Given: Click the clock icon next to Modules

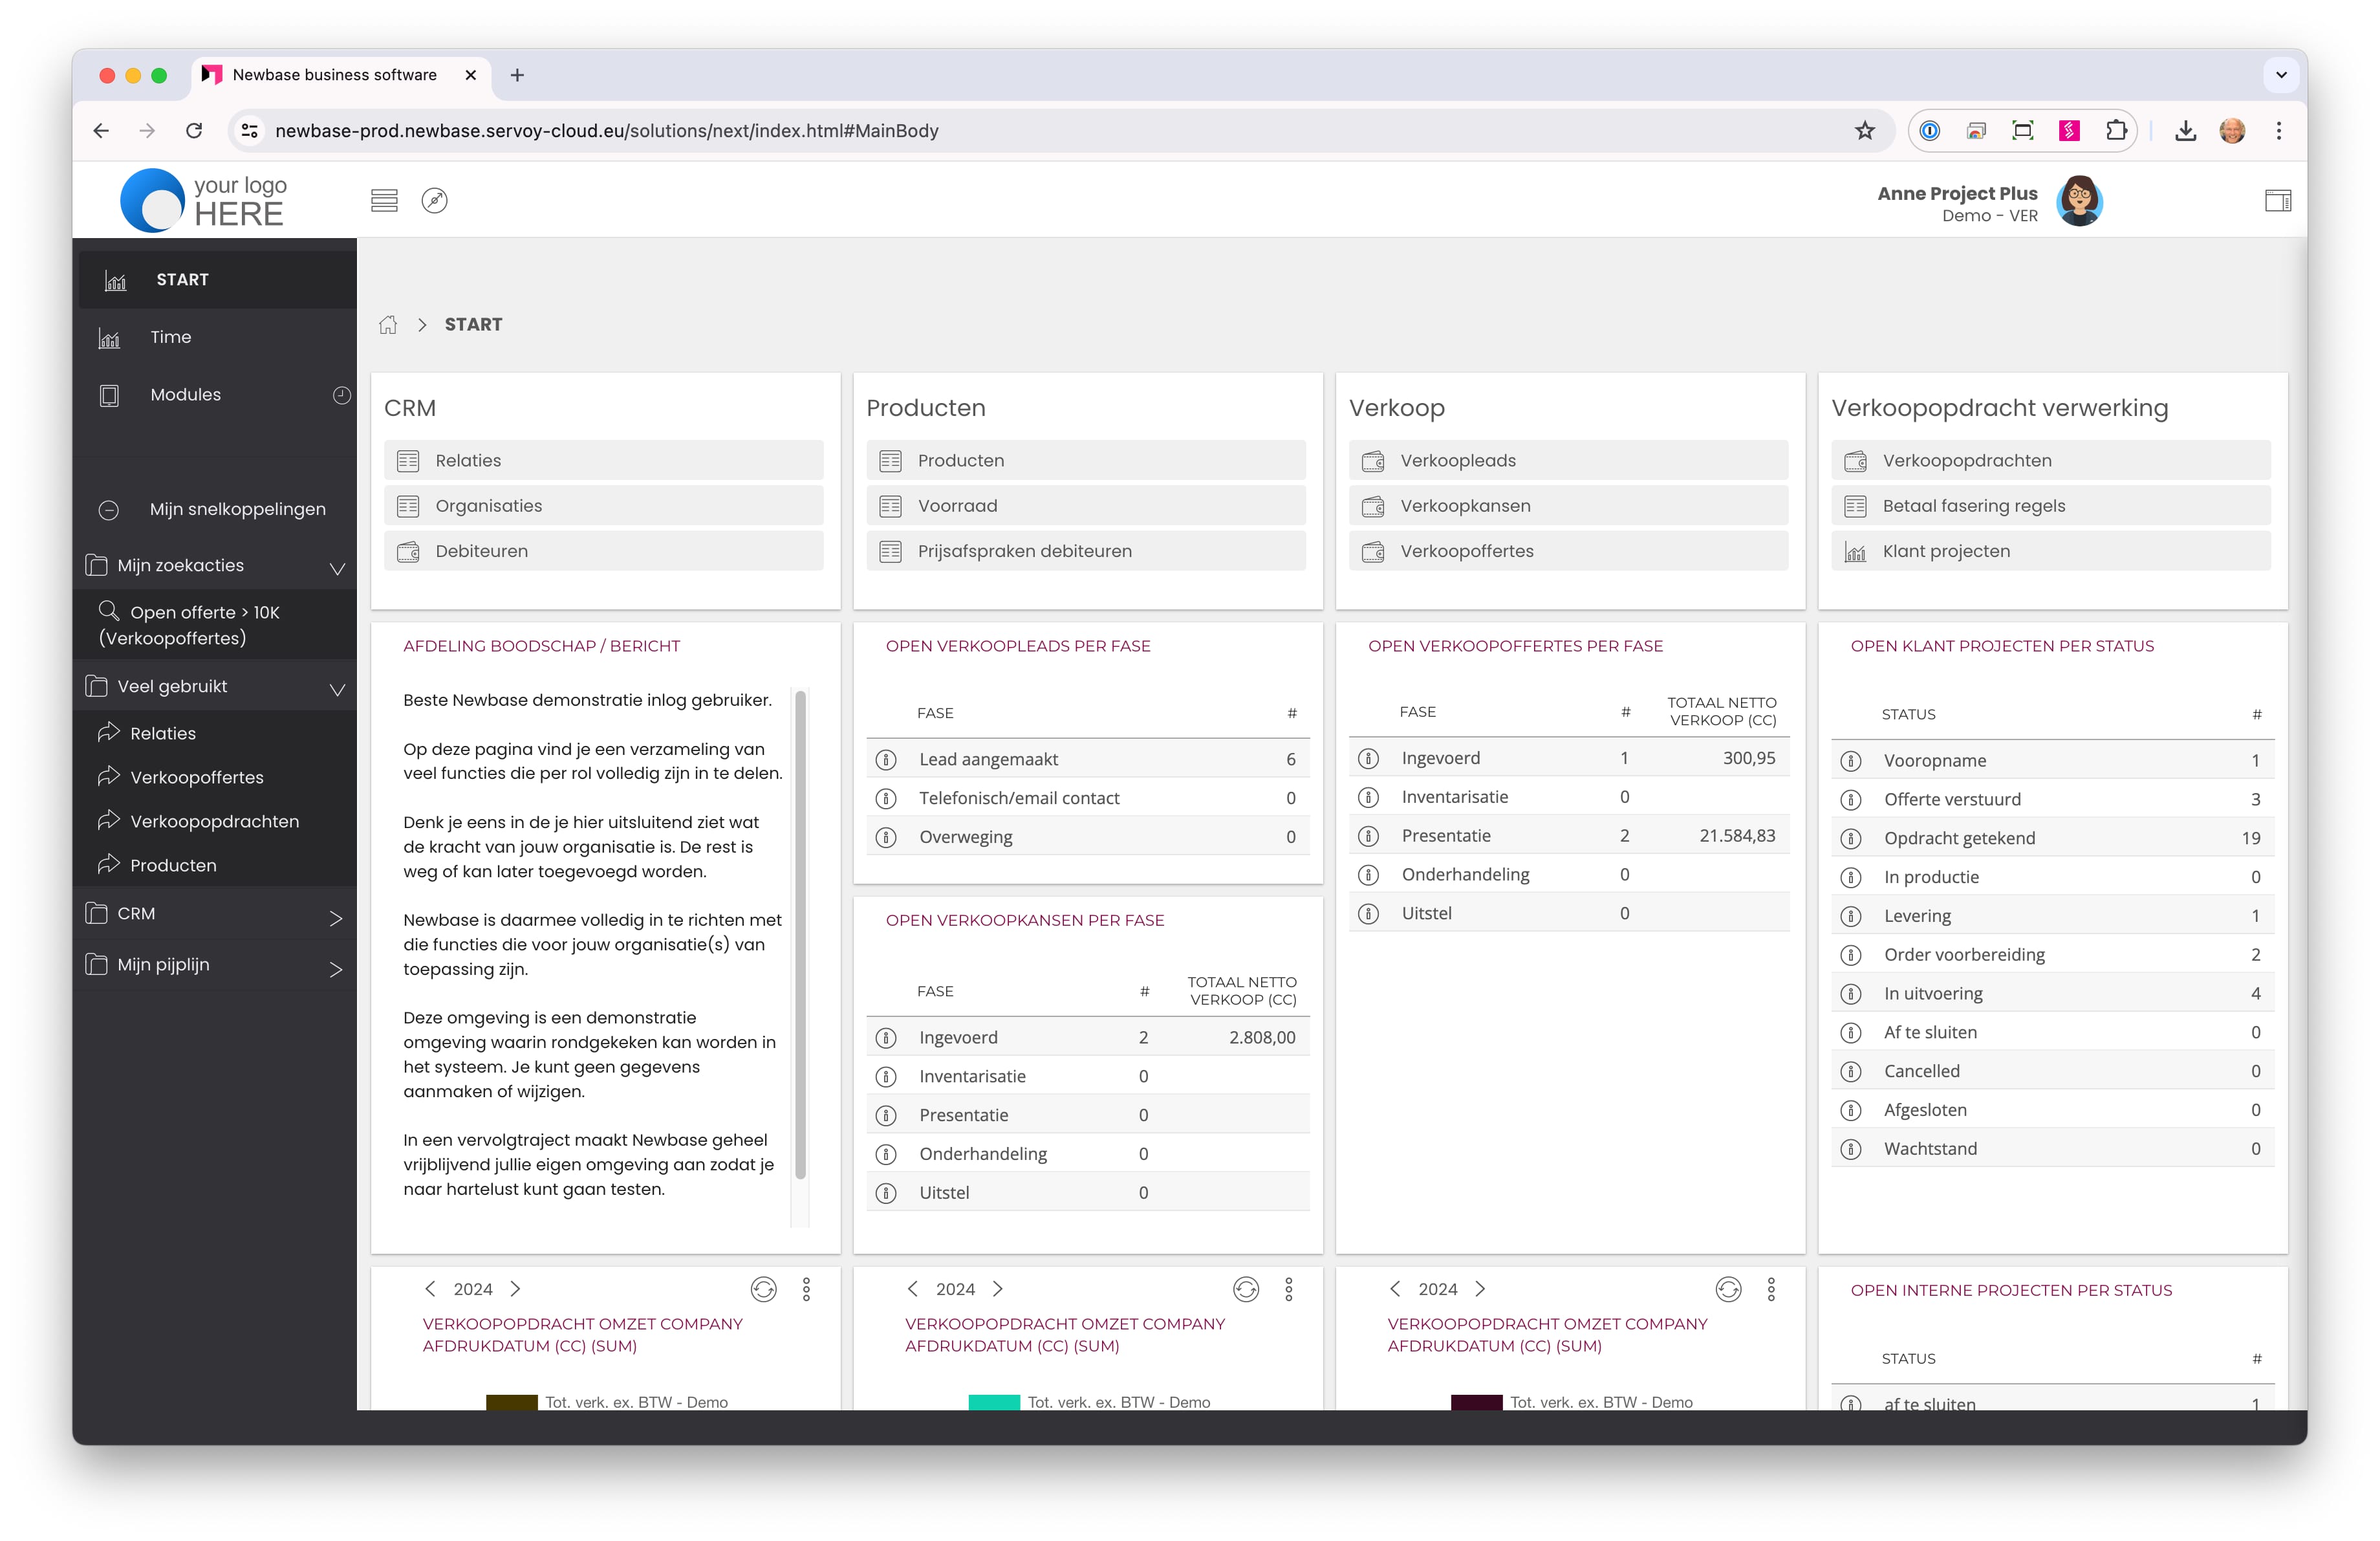Looking at the screenshot, I should tap(341, 395).
